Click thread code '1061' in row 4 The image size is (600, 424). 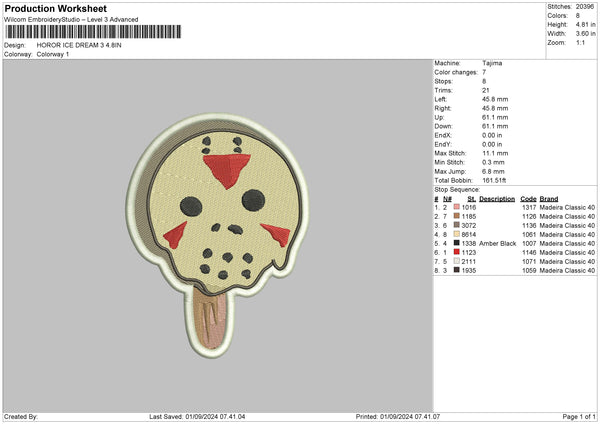(529, 234)
